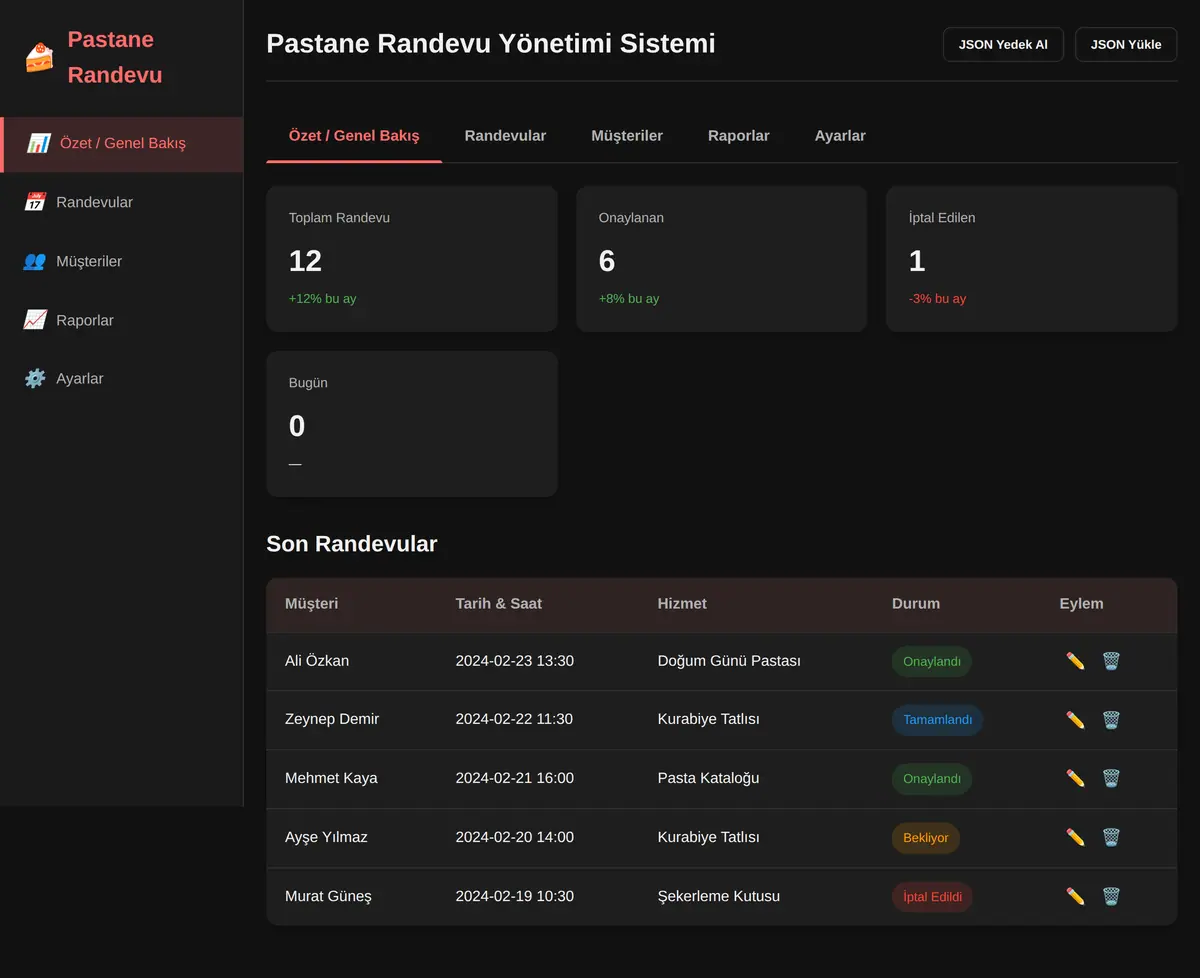Open Ayarlar label in the sidebar
Image resolution: width=1200 pixels, height=978 pixels.
[x=80, y=379]
